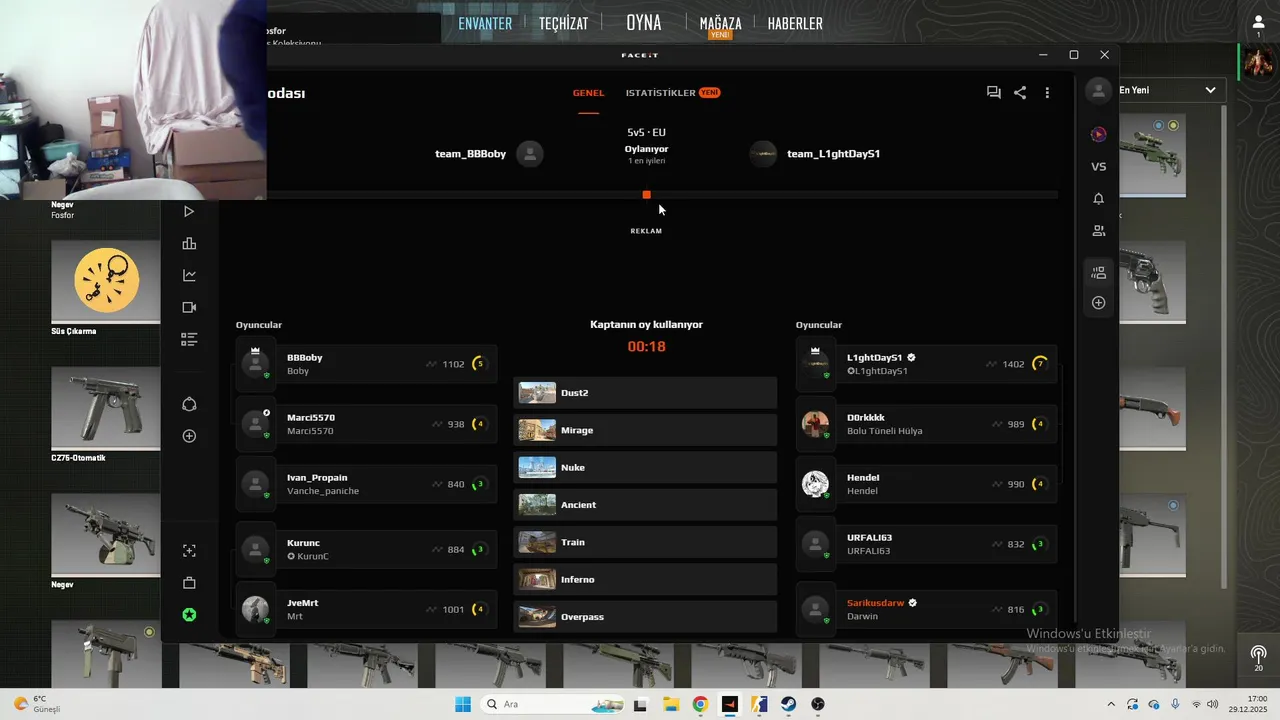Open the volume control in system tray
1280x720 pixels.
point(1212,704)
